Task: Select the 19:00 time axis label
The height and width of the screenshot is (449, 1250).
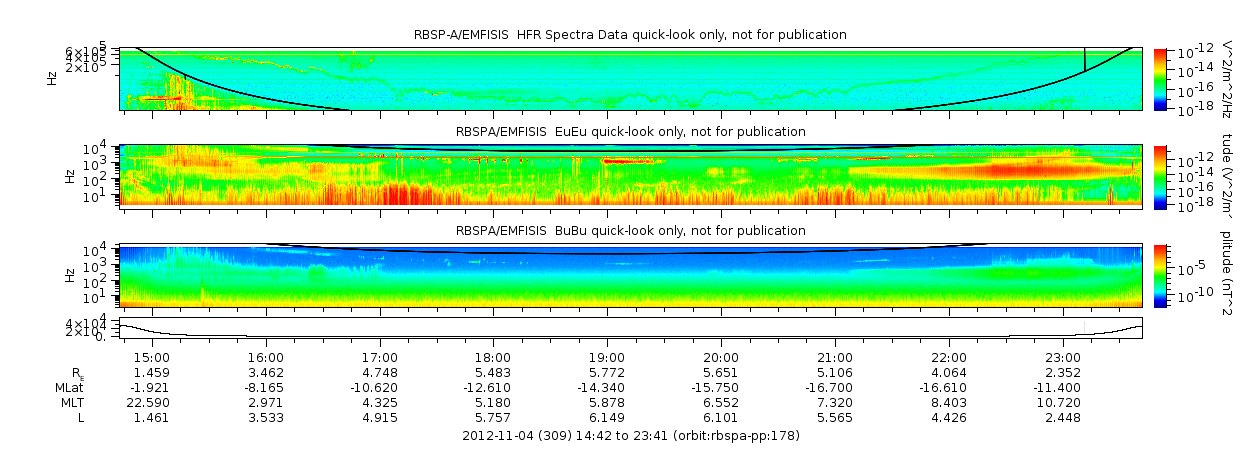Action: tap(607, 357)
